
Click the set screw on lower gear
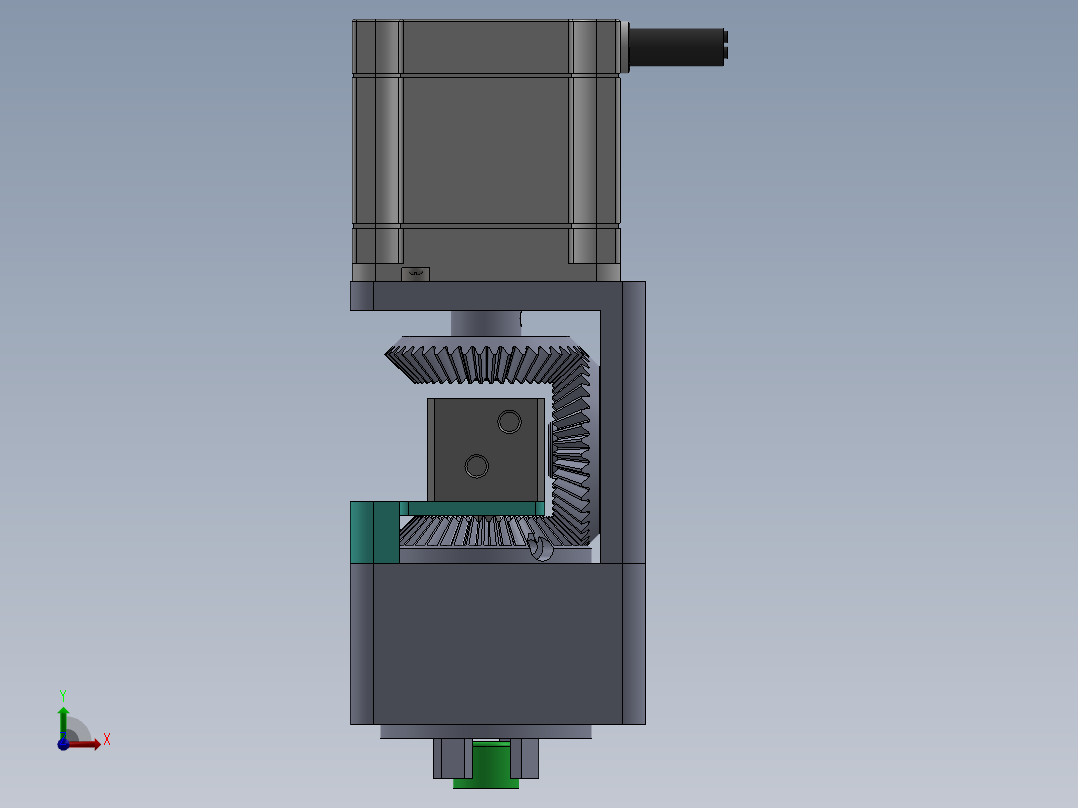541,548
